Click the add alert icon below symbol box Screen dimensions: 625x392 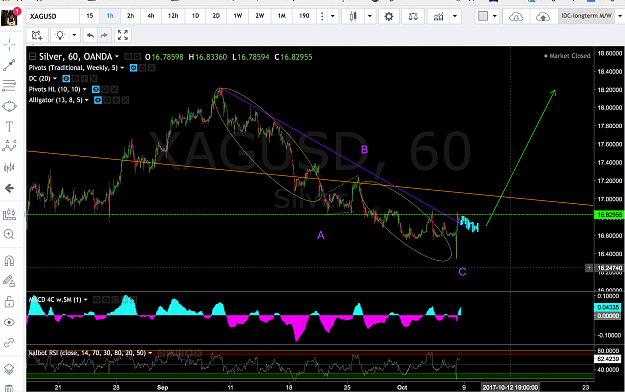tap(37, 35)
